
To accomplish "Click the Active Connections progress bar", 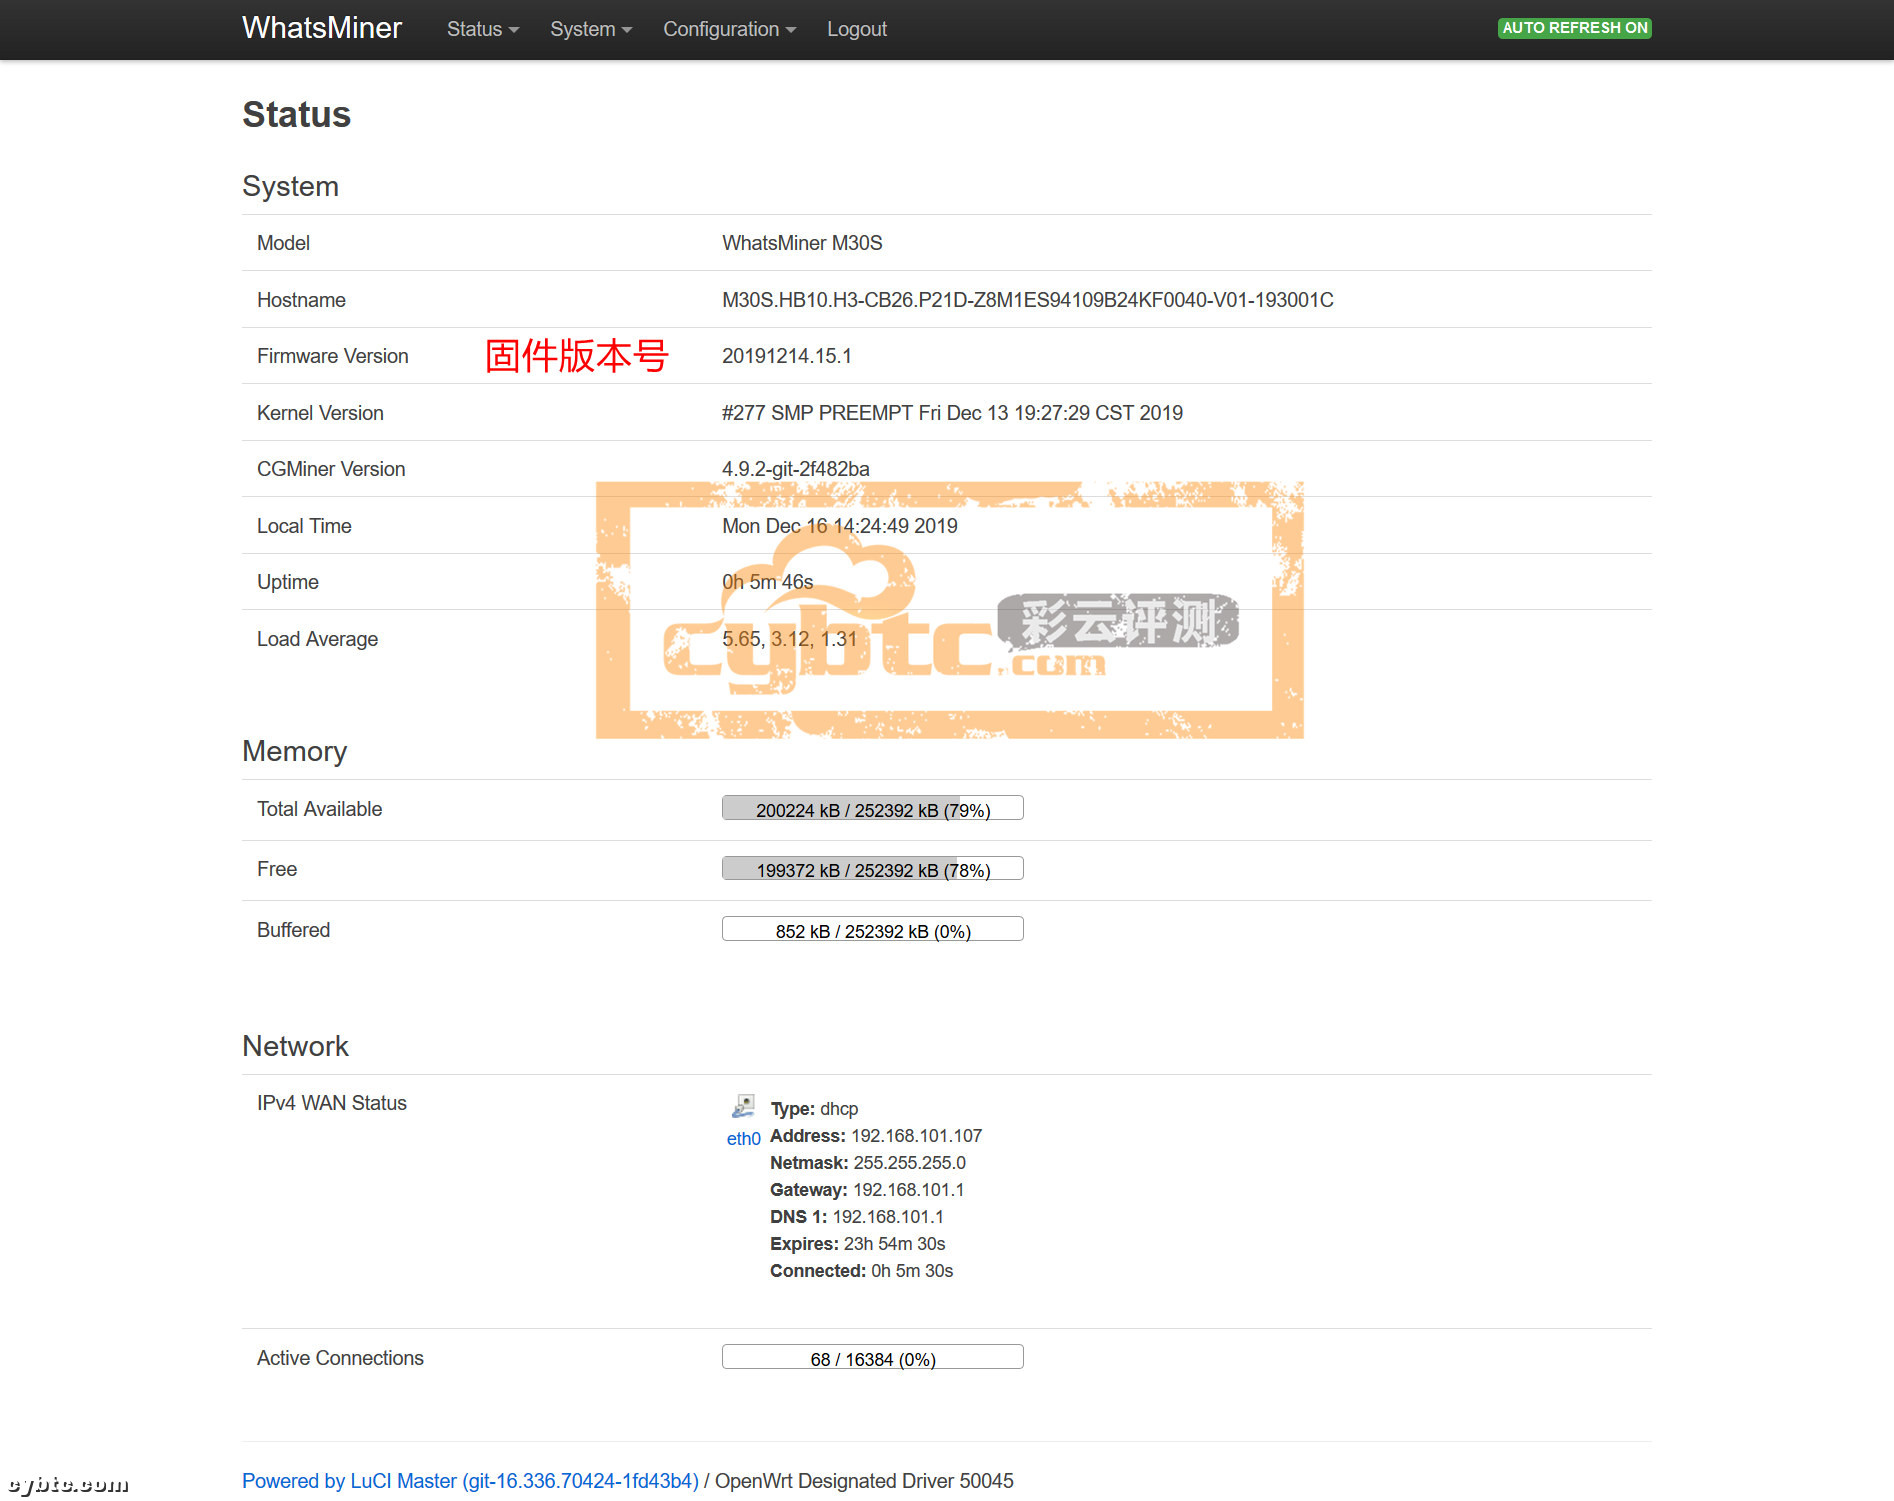I will click(x=872, y=1357).
